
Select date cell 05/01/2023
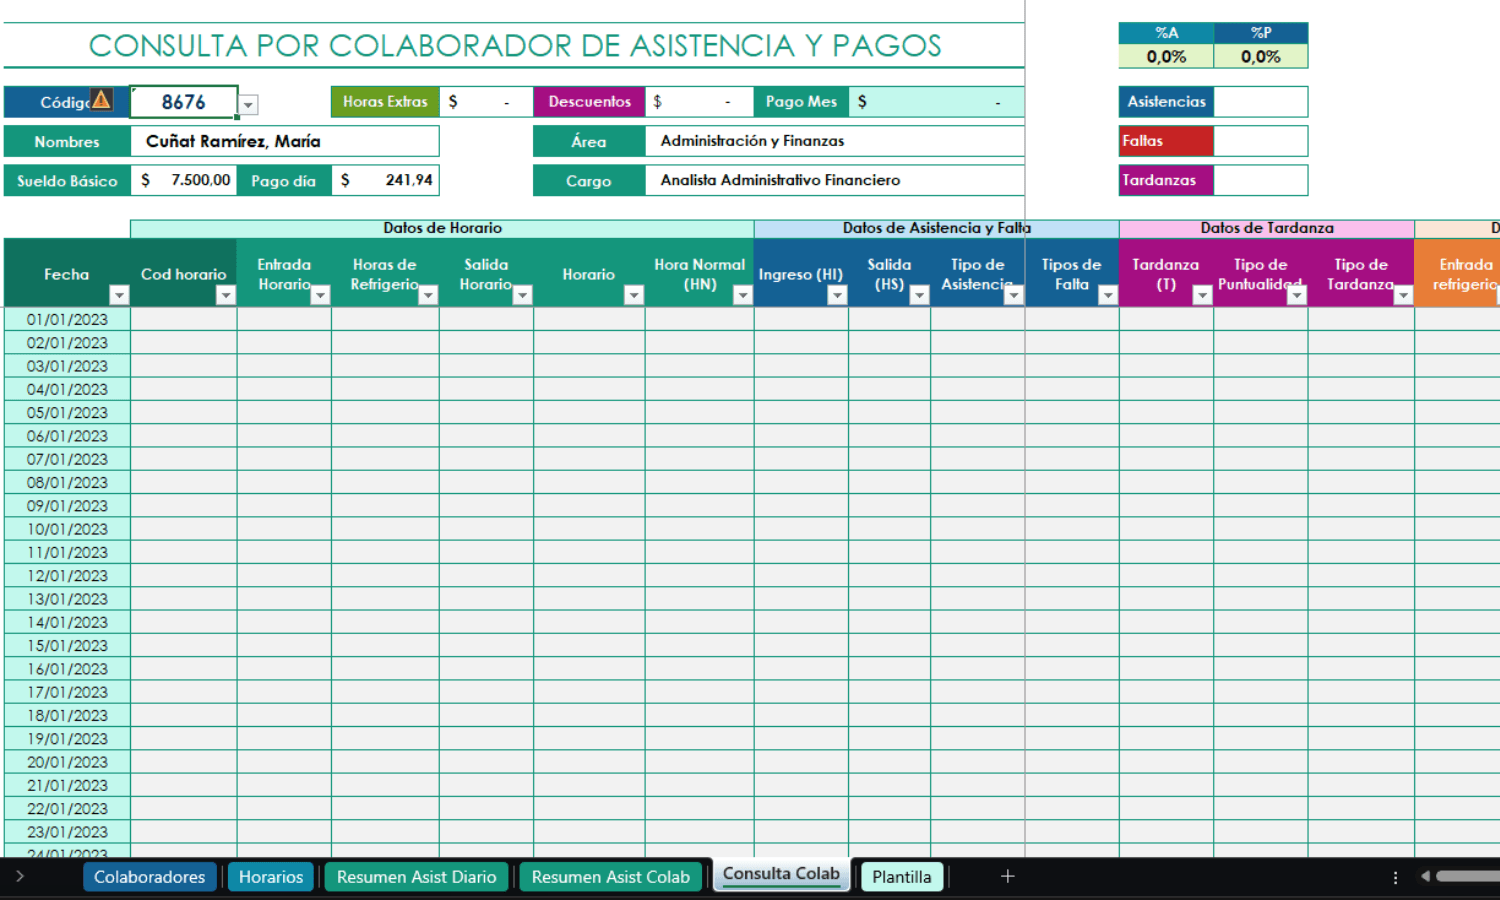pyautogui.click(x=67, y=413)
